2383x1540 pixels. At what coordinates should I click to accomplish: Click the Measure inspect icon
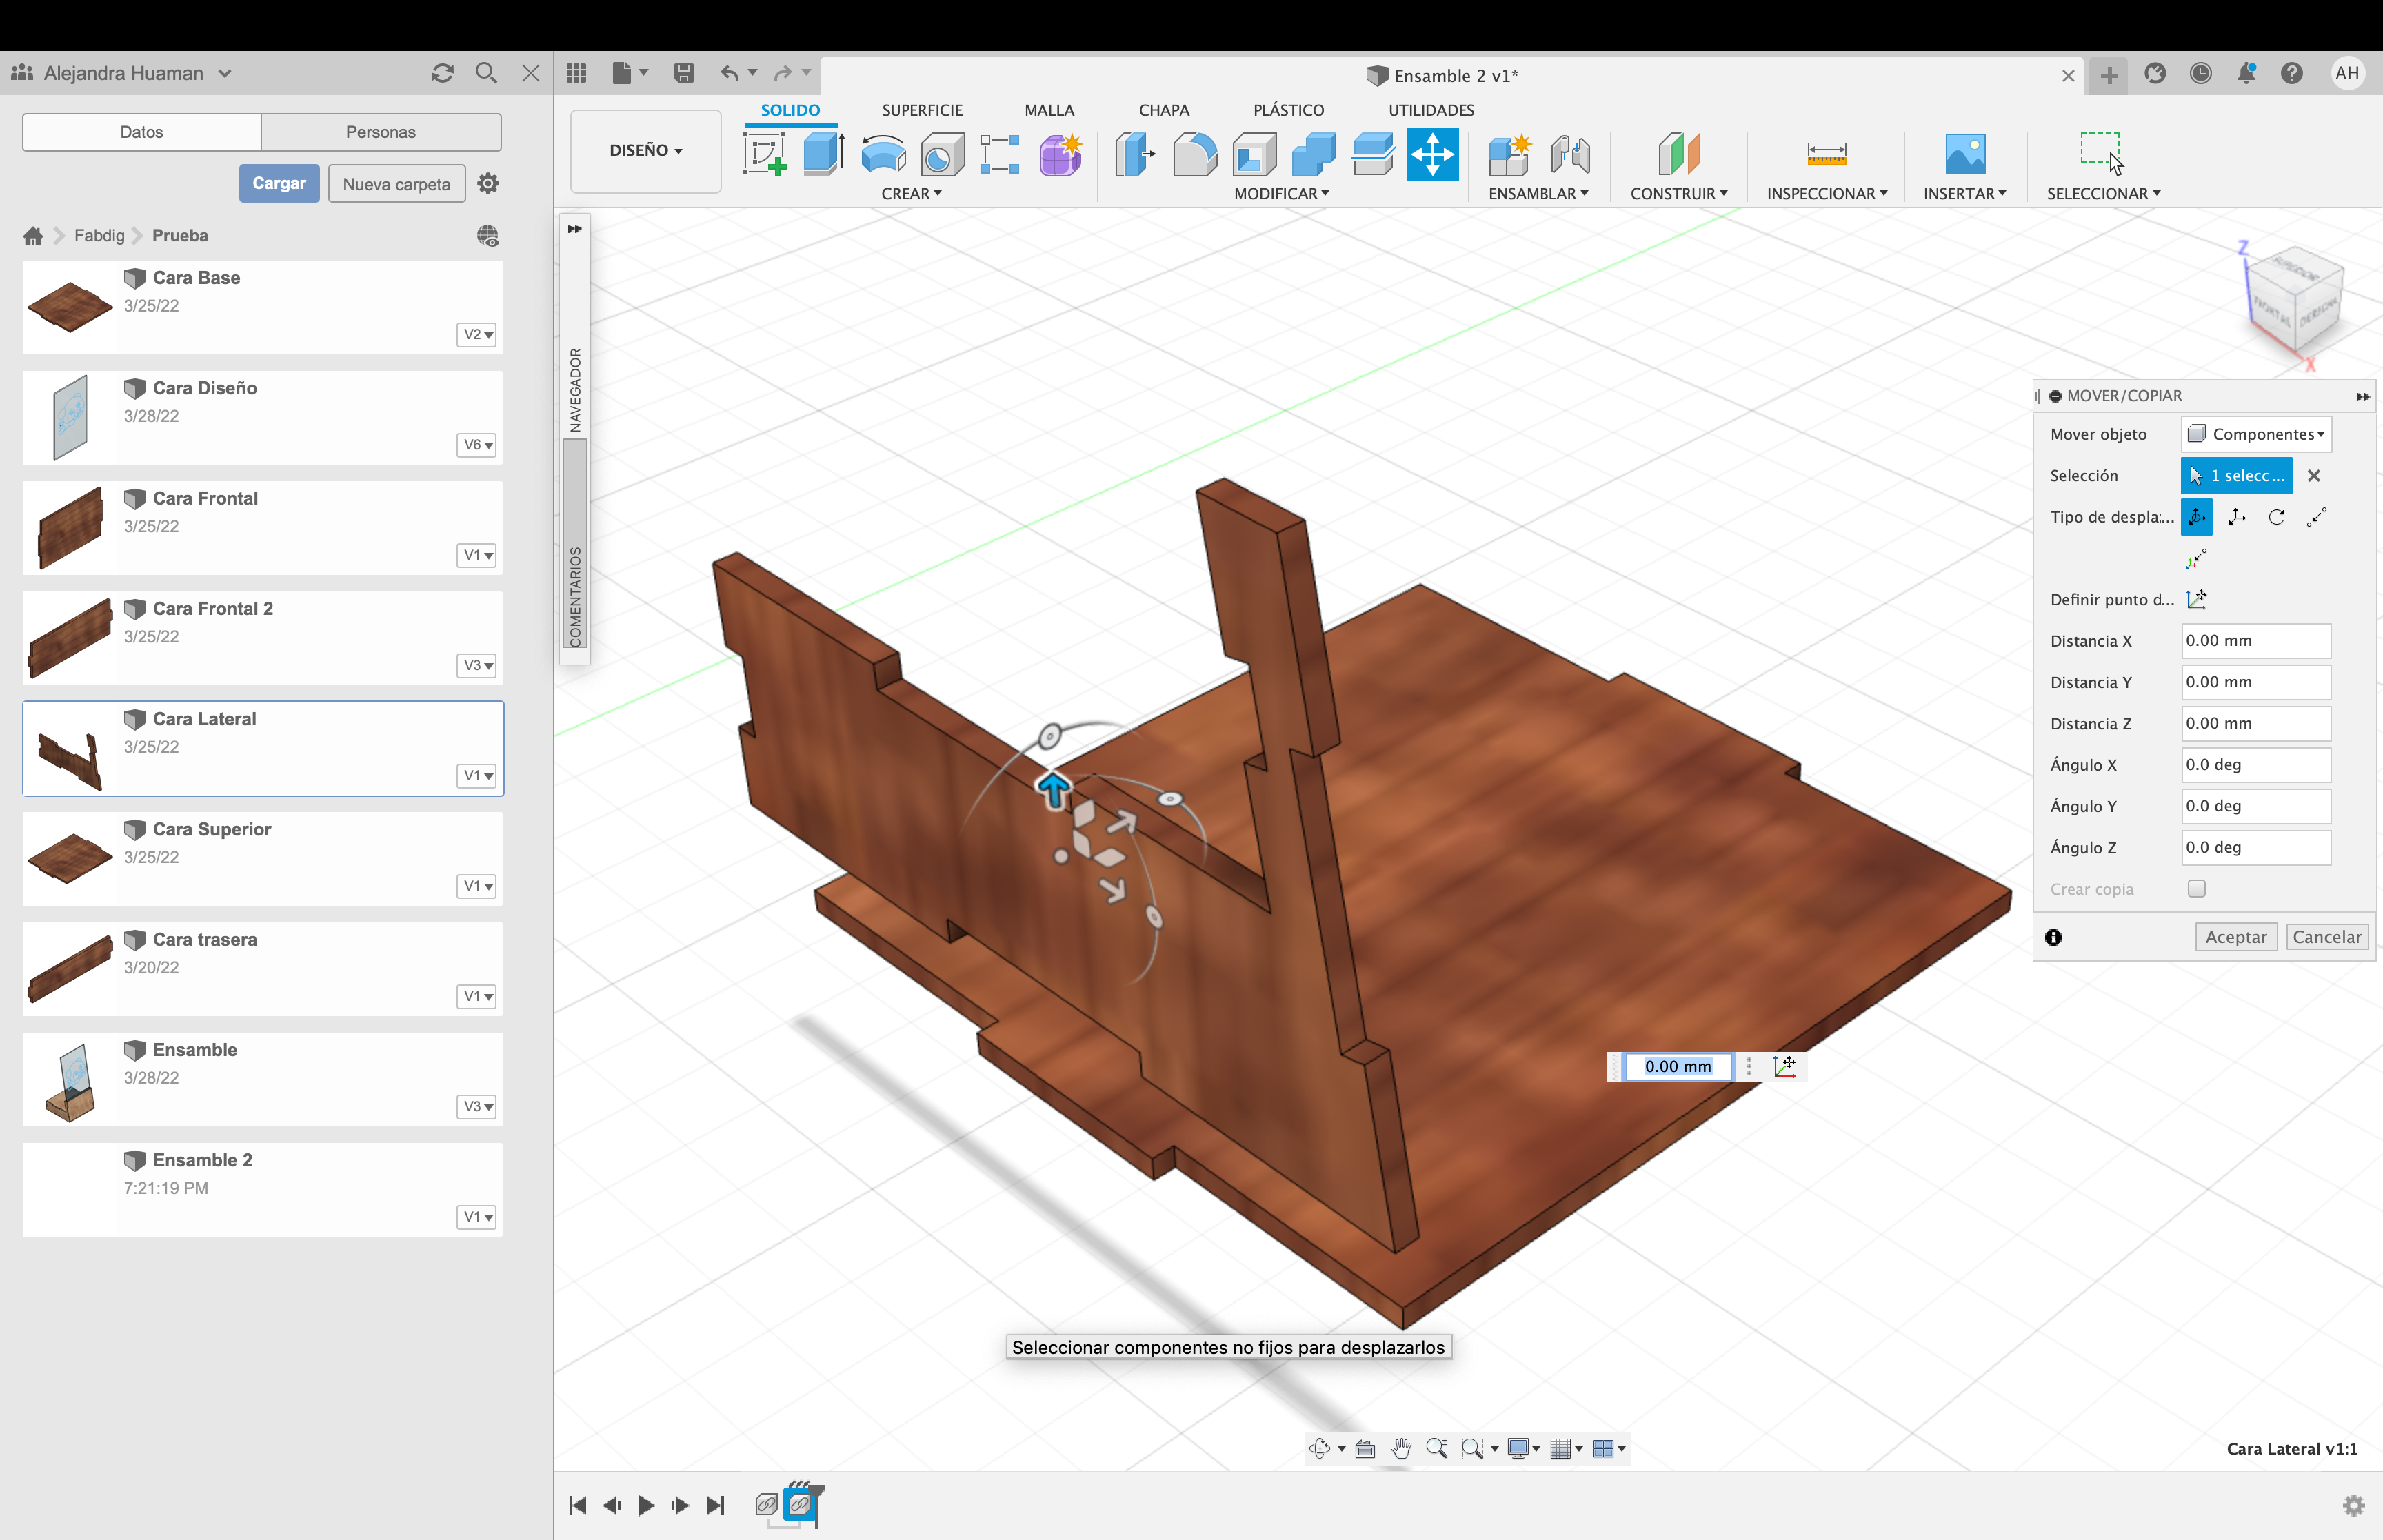pyautogui.click(x=1826, y=155)
